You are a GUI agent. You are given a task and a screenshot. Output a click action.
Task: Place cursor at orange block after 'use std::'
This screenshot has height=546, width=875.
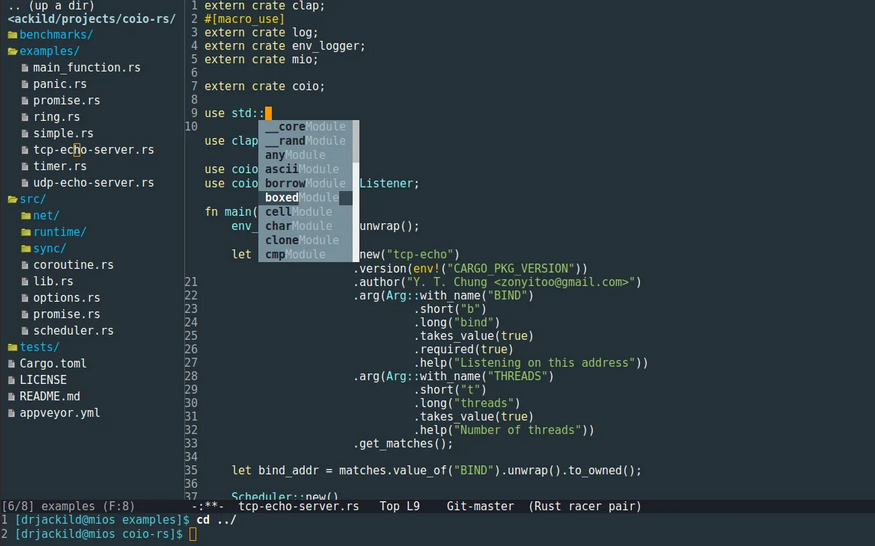(268, 113)
